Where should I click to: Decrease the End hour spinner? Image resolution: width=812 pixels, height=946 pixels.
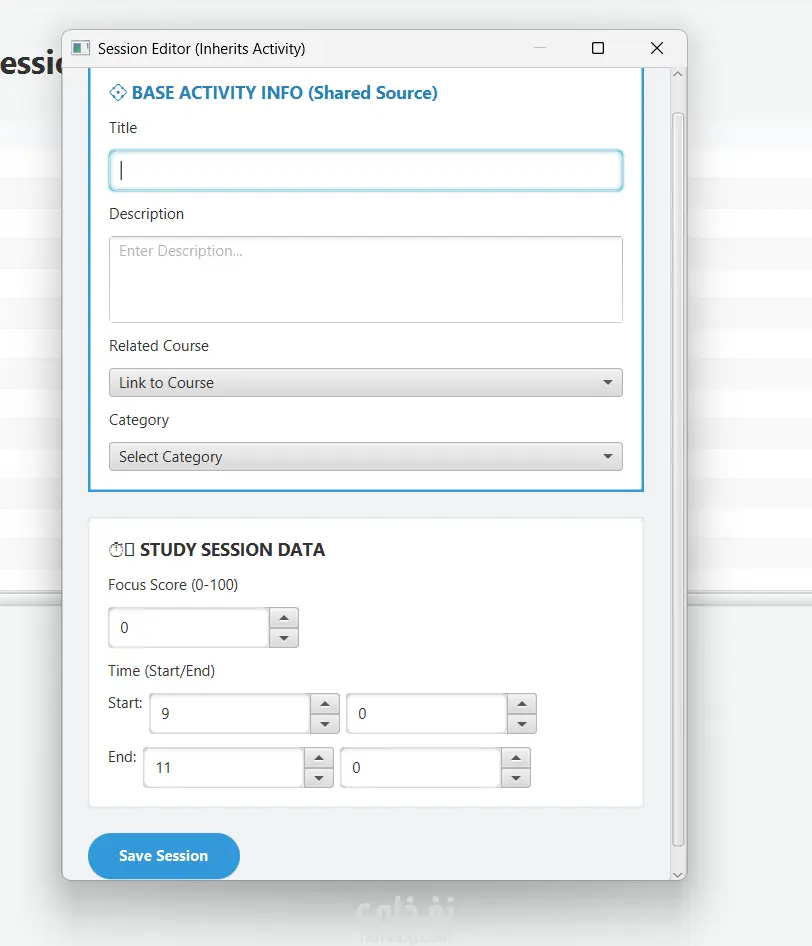319,778
